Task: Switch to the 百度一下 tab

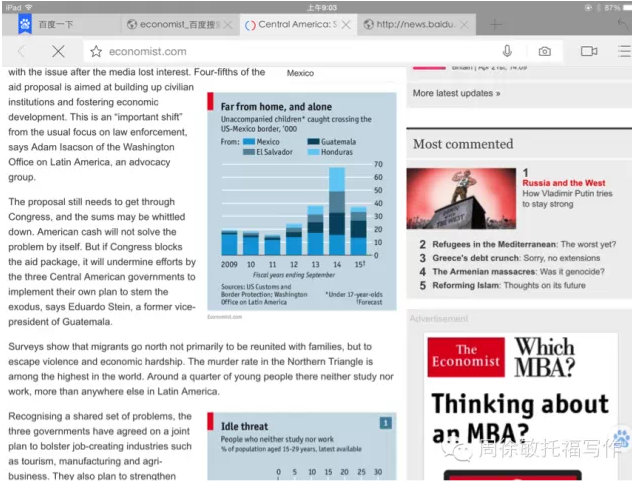Action: [x=60, y=23]
